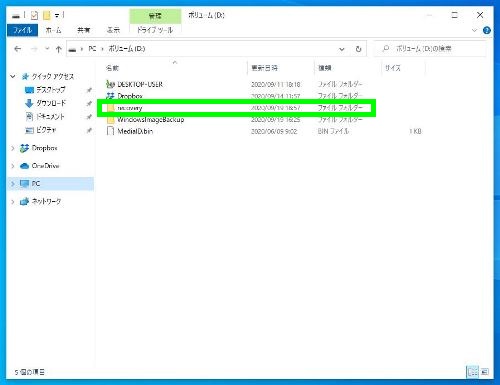
Task: Select the MediaID.bin file
Action: [x=135, y=131]
